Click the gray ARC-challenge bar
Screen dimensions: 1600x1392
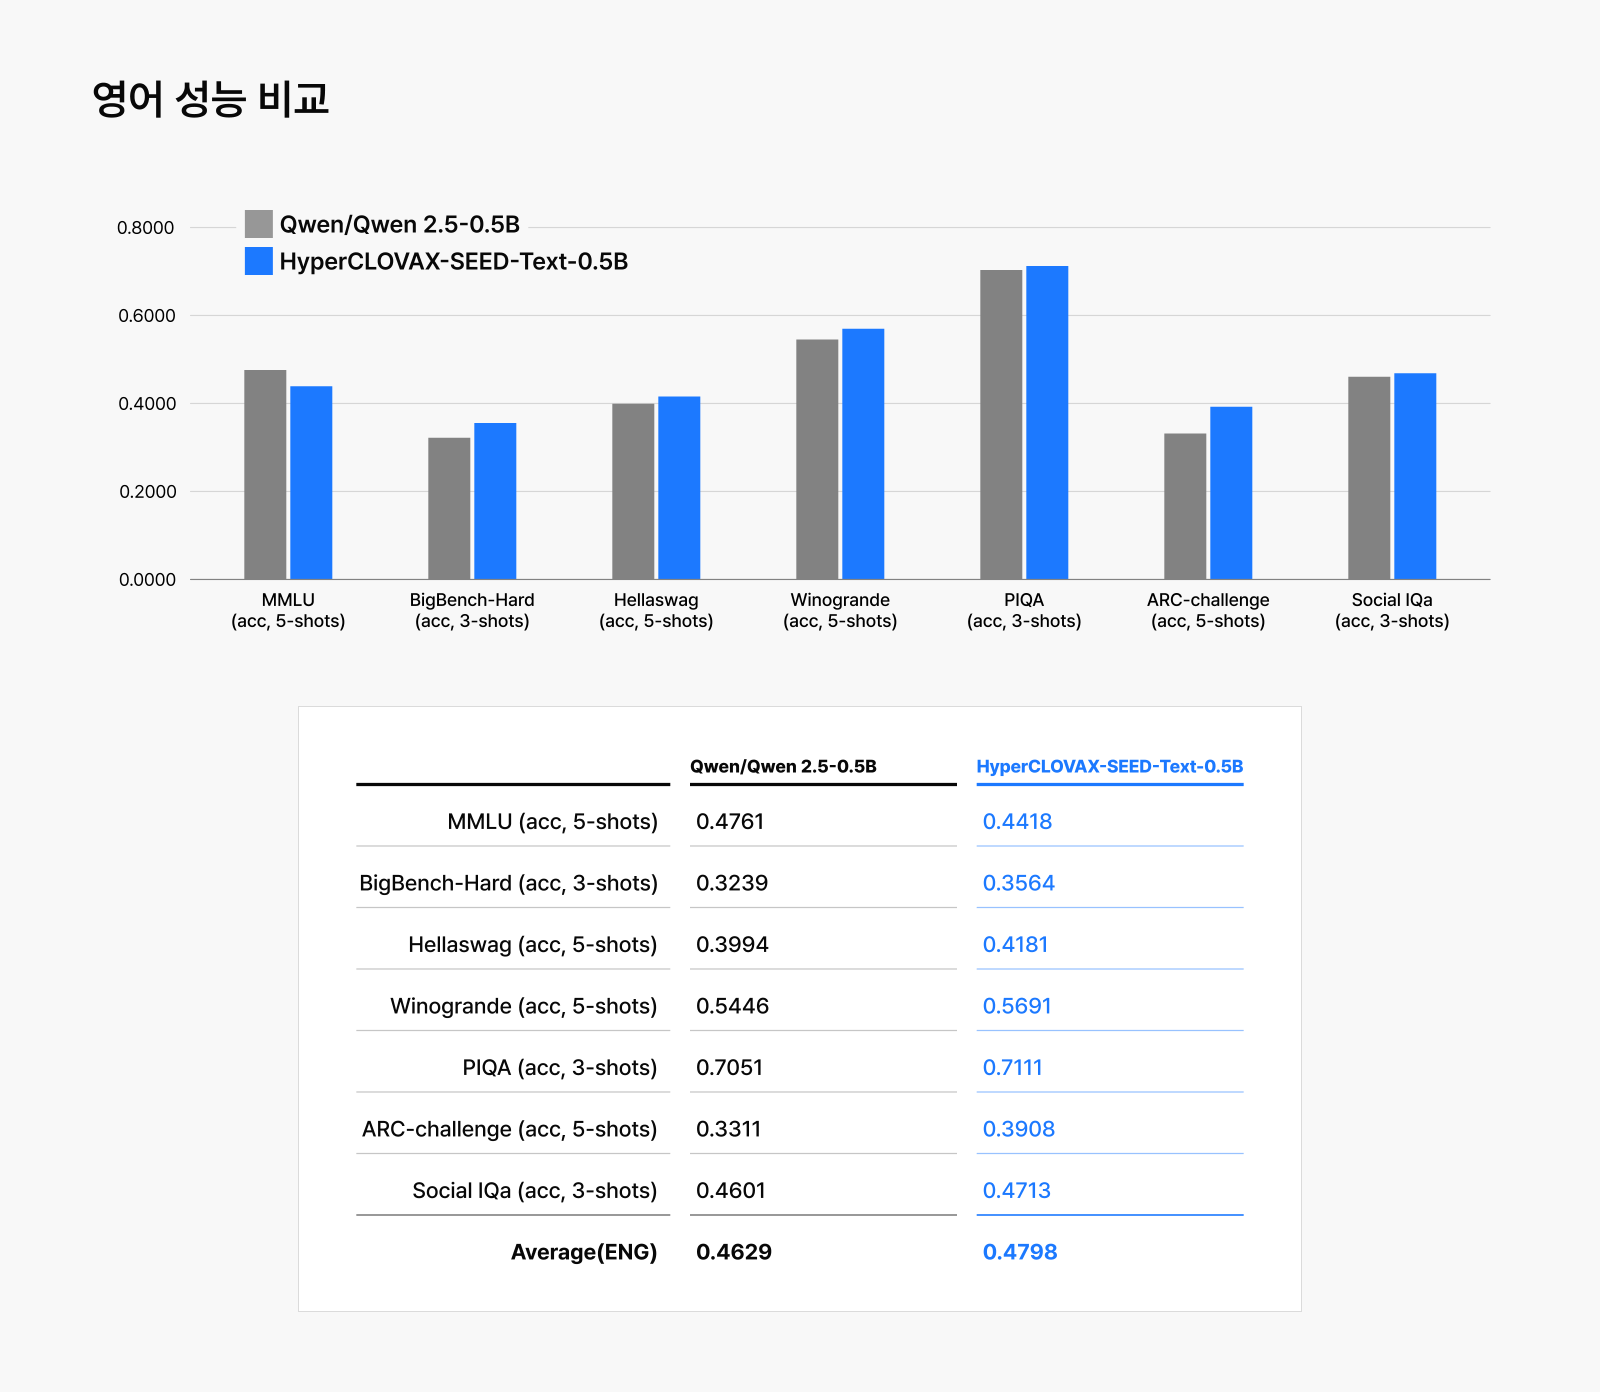pos(1185,507)
